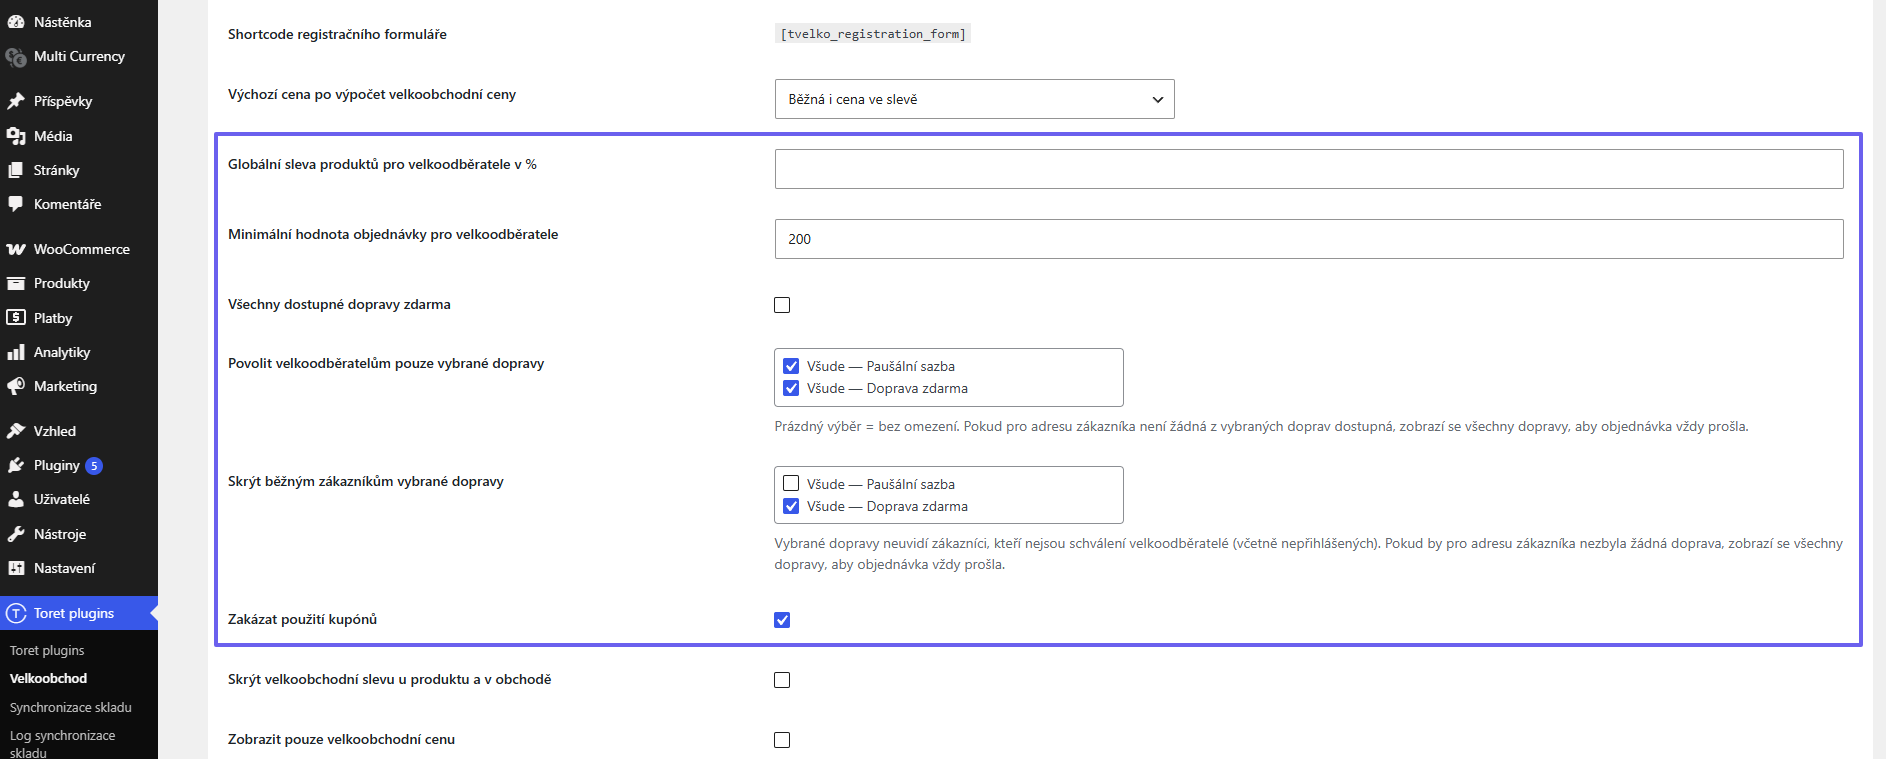Select the [tvelko_registration_form] shortcode text

873,34
